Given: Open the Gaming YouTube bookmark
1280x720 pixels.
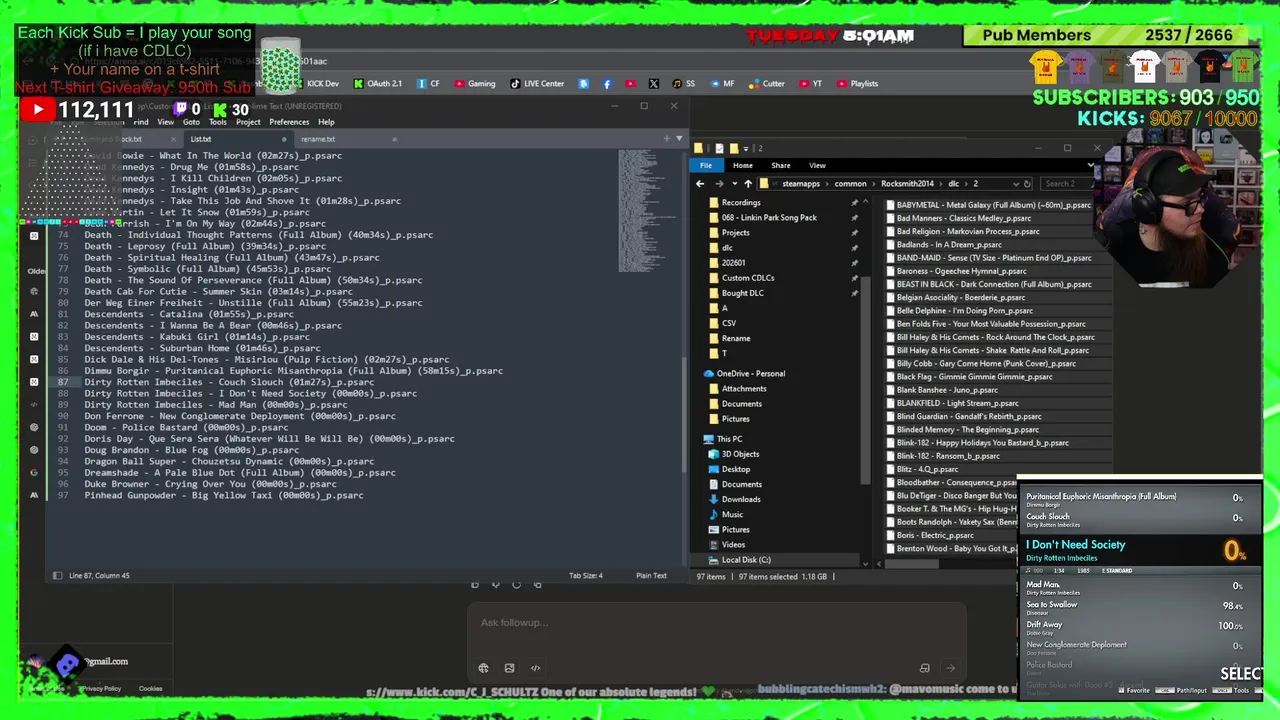Looking at the screenshot, I should tap(475, 84).
